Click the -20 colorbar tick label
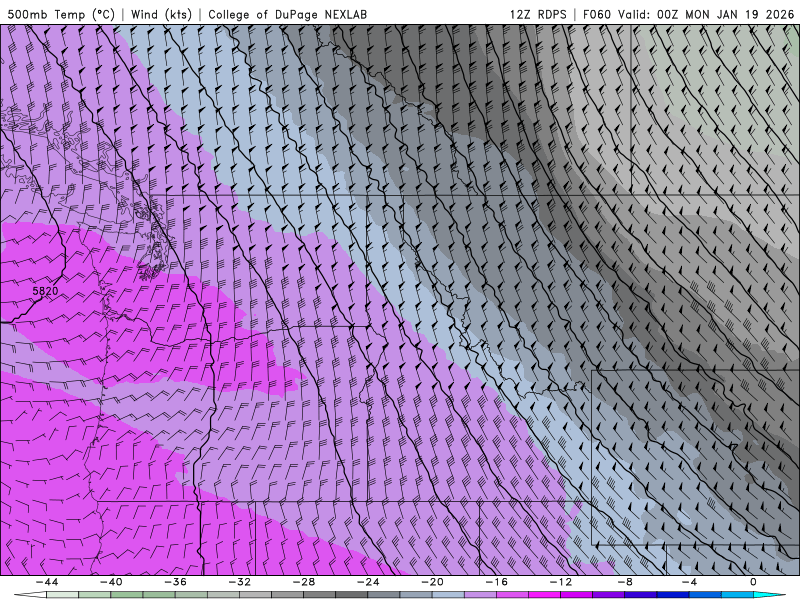This screenshot has height=600, width=800. pos(432,582)
